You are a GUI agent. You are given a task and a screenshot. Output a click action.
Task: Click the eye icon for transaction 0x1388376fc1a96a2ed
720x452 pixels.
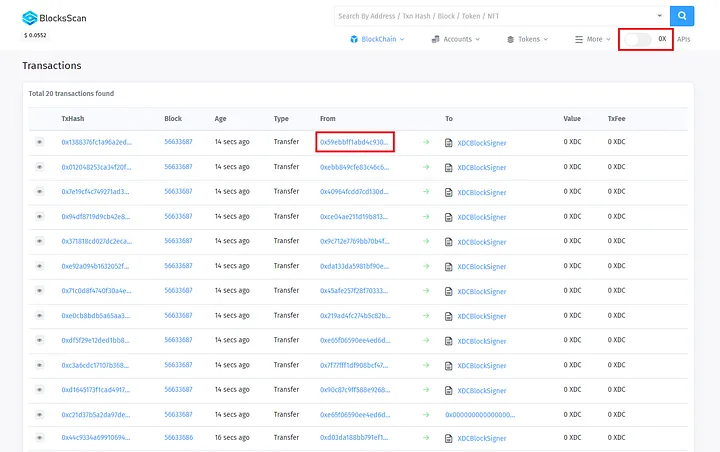41,142
